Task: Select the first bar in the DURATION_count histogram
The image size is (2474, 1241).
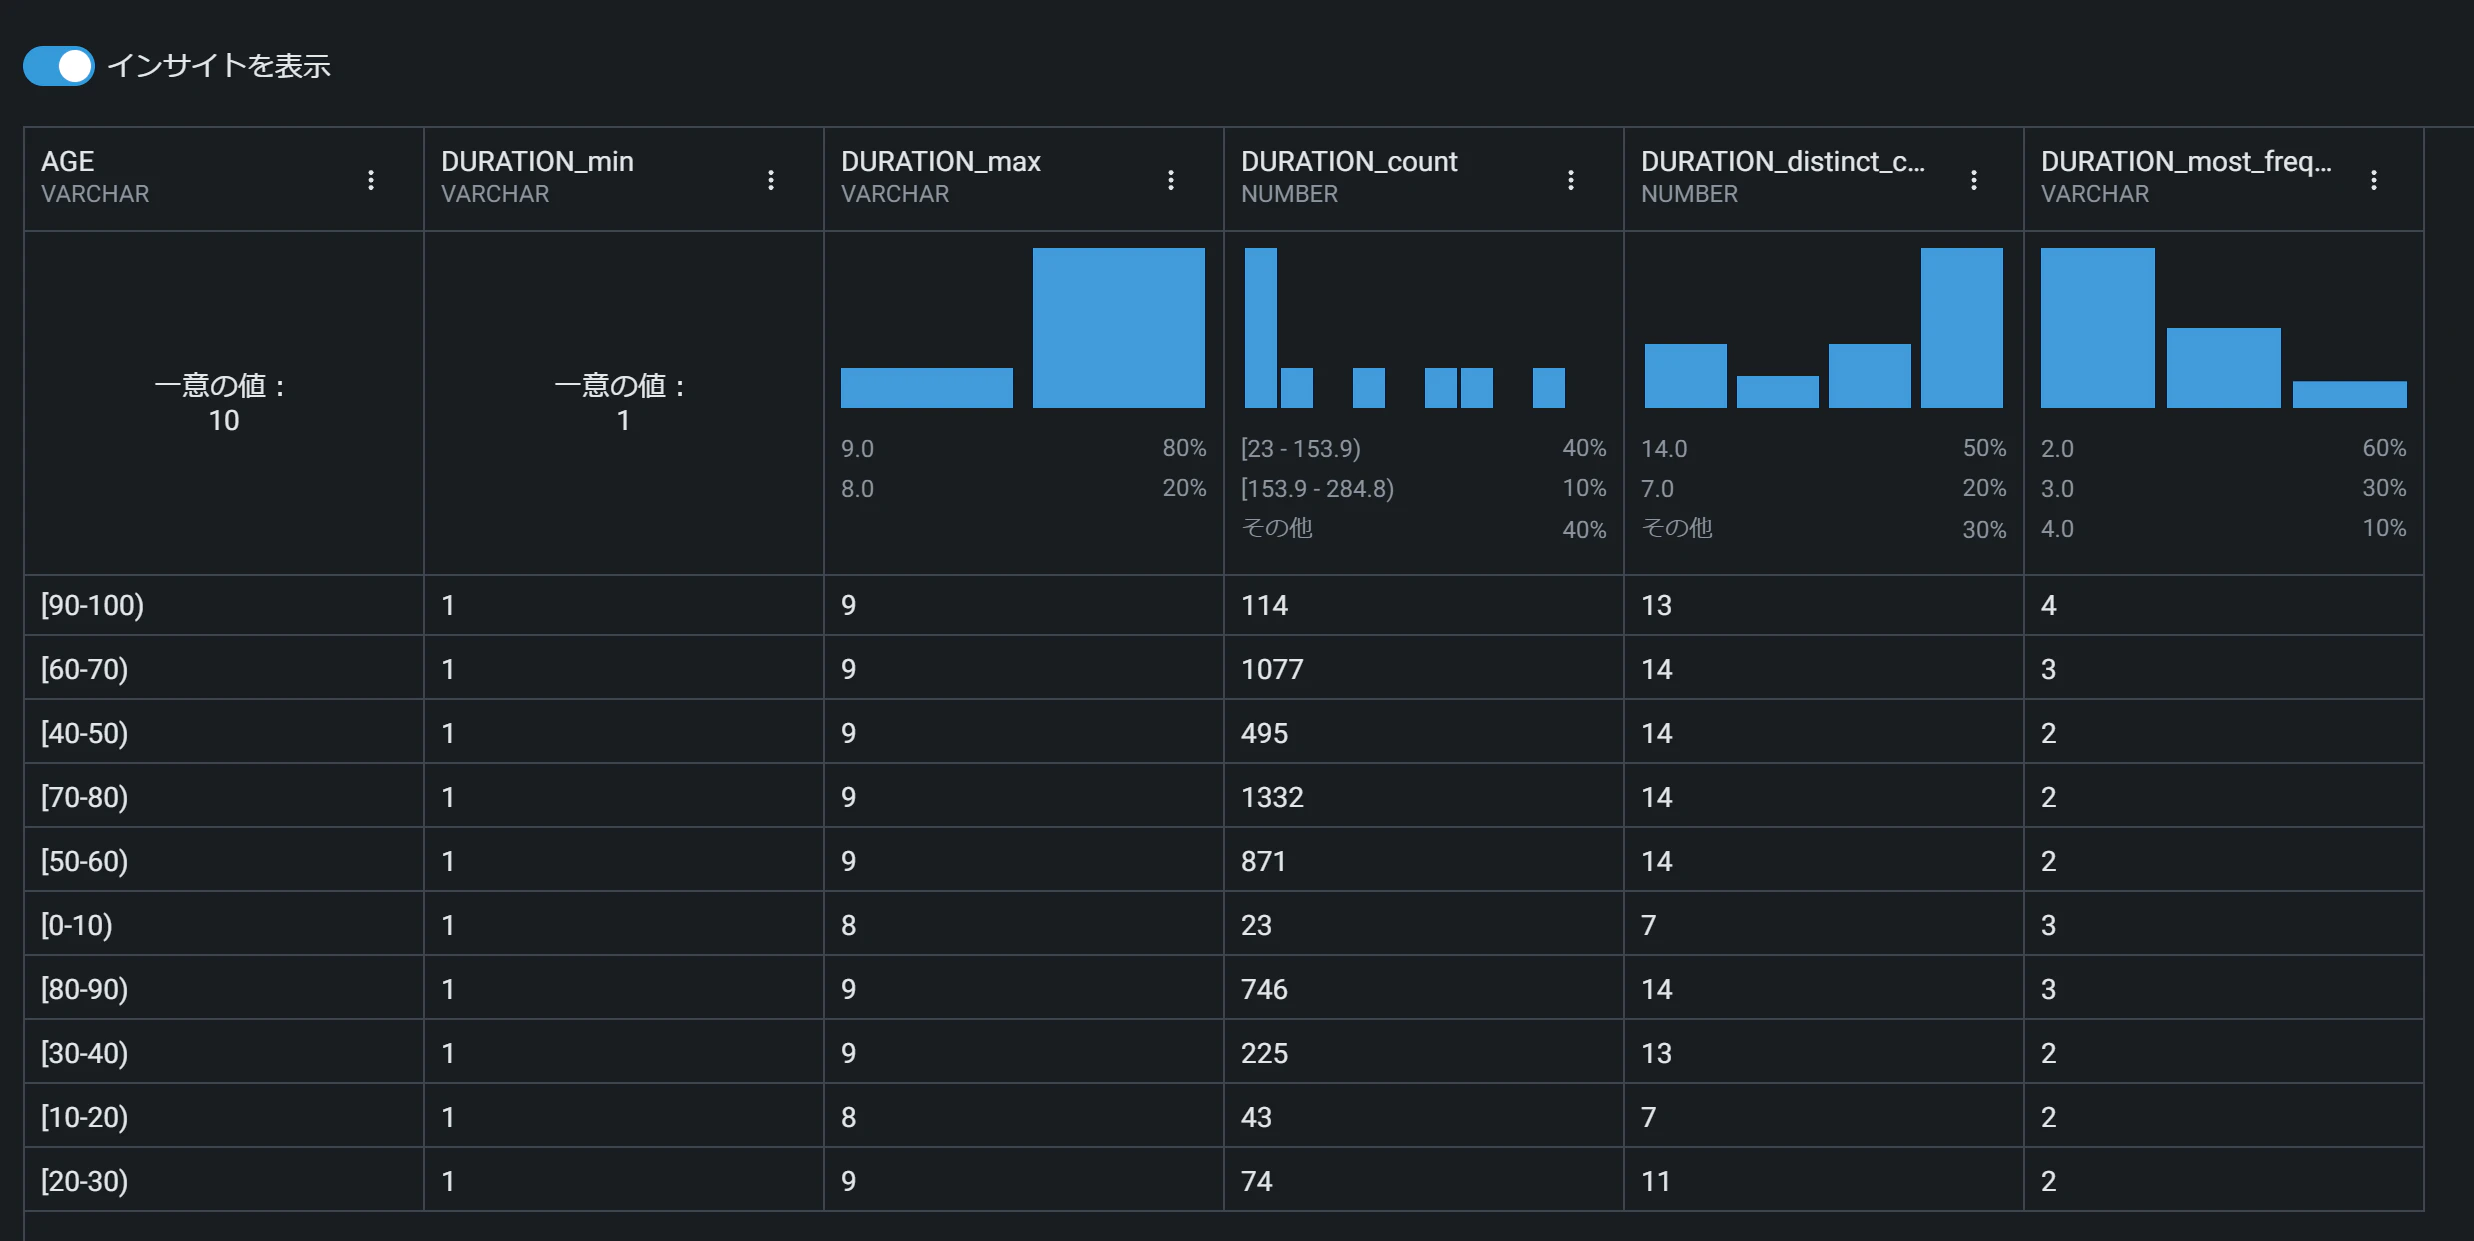Action: point(1260,328)
